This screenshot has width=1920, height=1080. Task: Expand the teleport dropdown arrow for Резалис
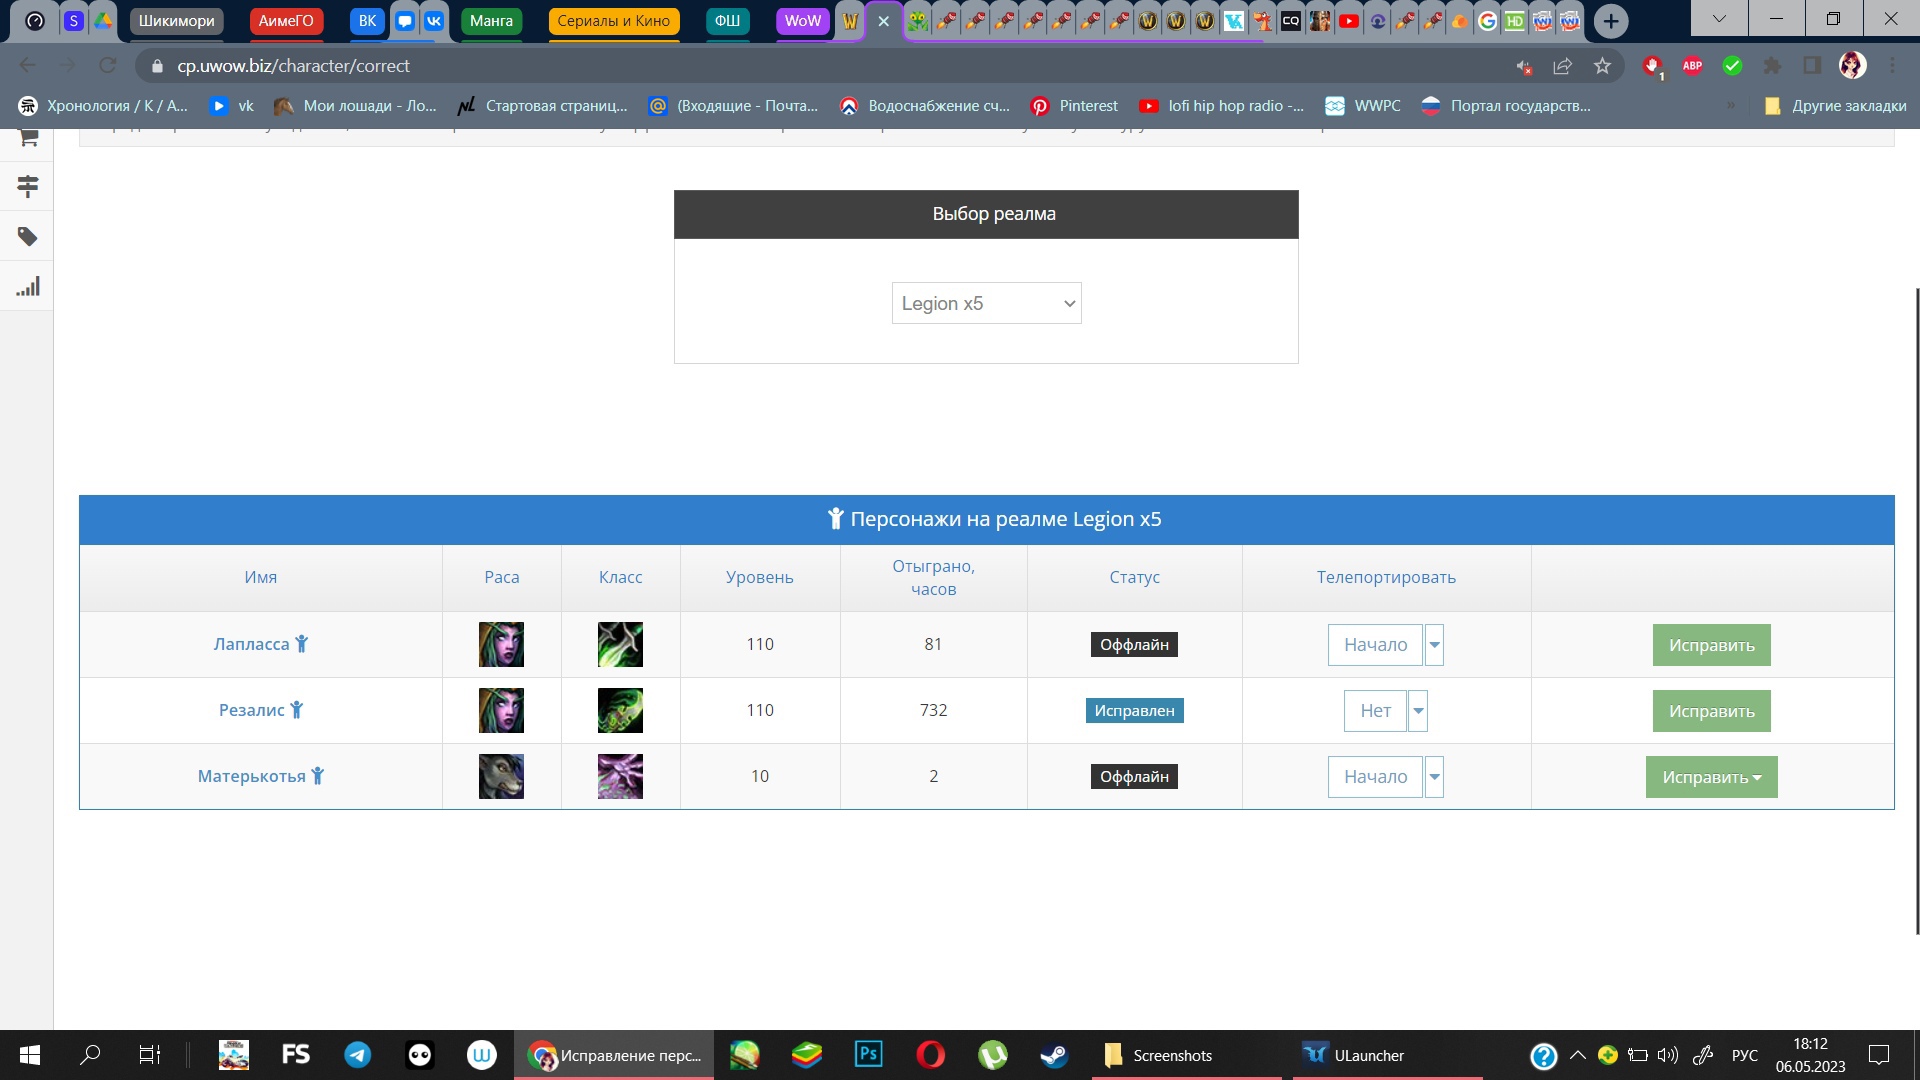click(1418, 711)
